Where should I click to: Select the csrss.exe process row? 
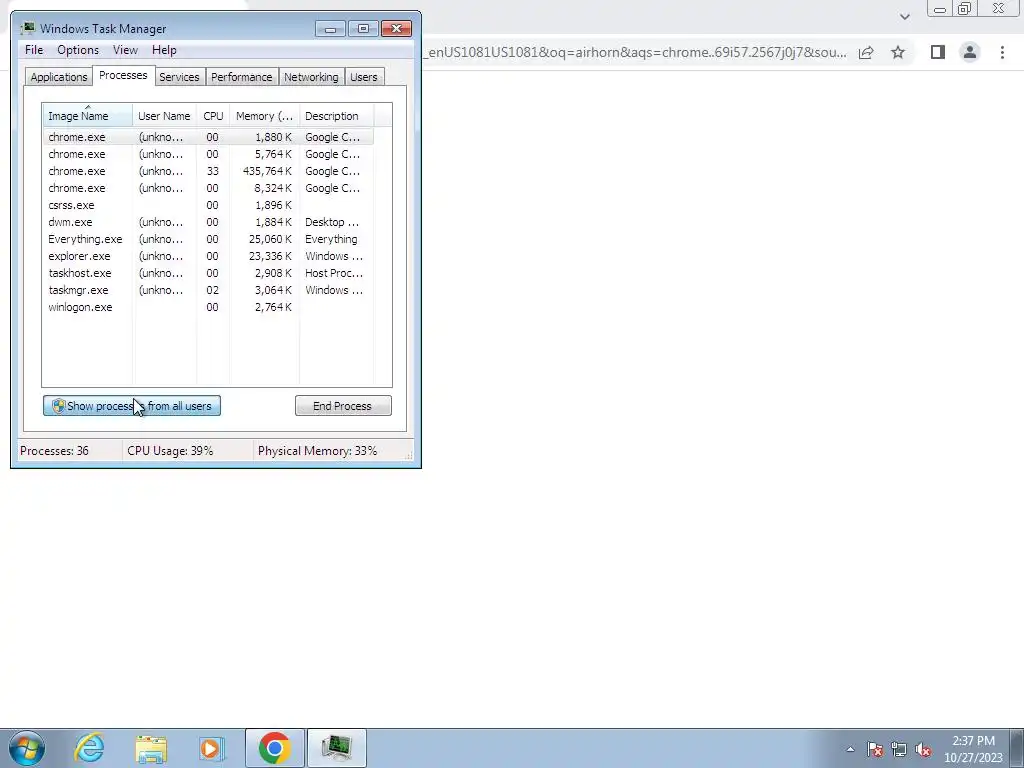tap(208, 205)
